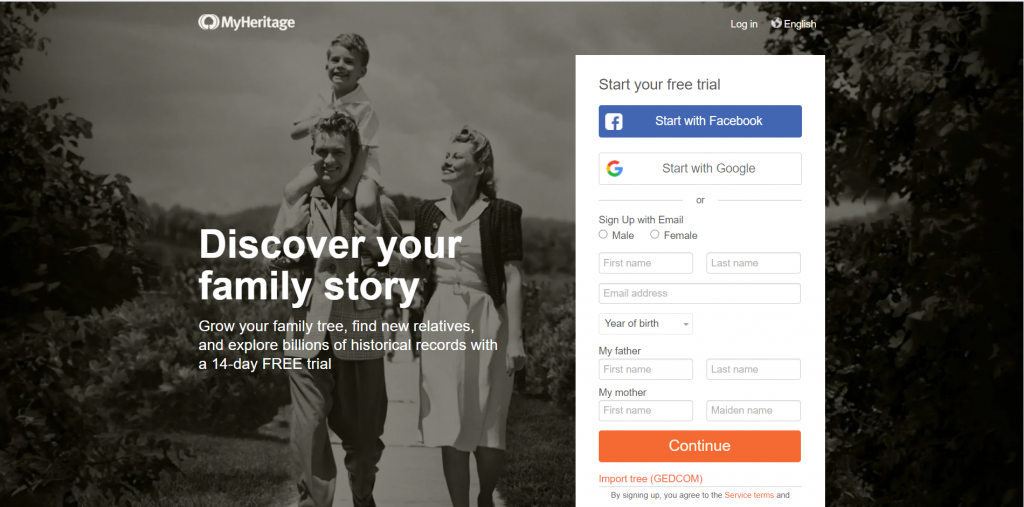Open the Log in page
1024x507 pixels.
(744, 24)
